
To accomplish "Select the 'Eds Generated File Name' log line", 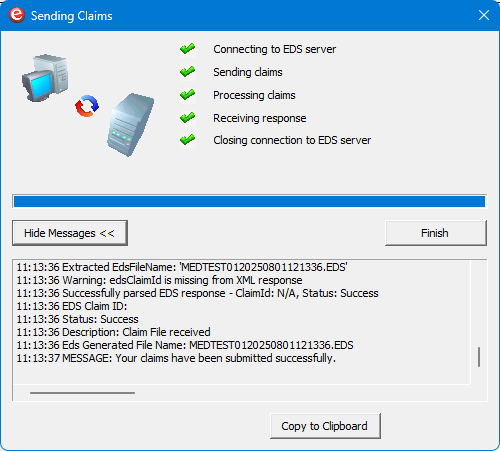I will point(185,345).
